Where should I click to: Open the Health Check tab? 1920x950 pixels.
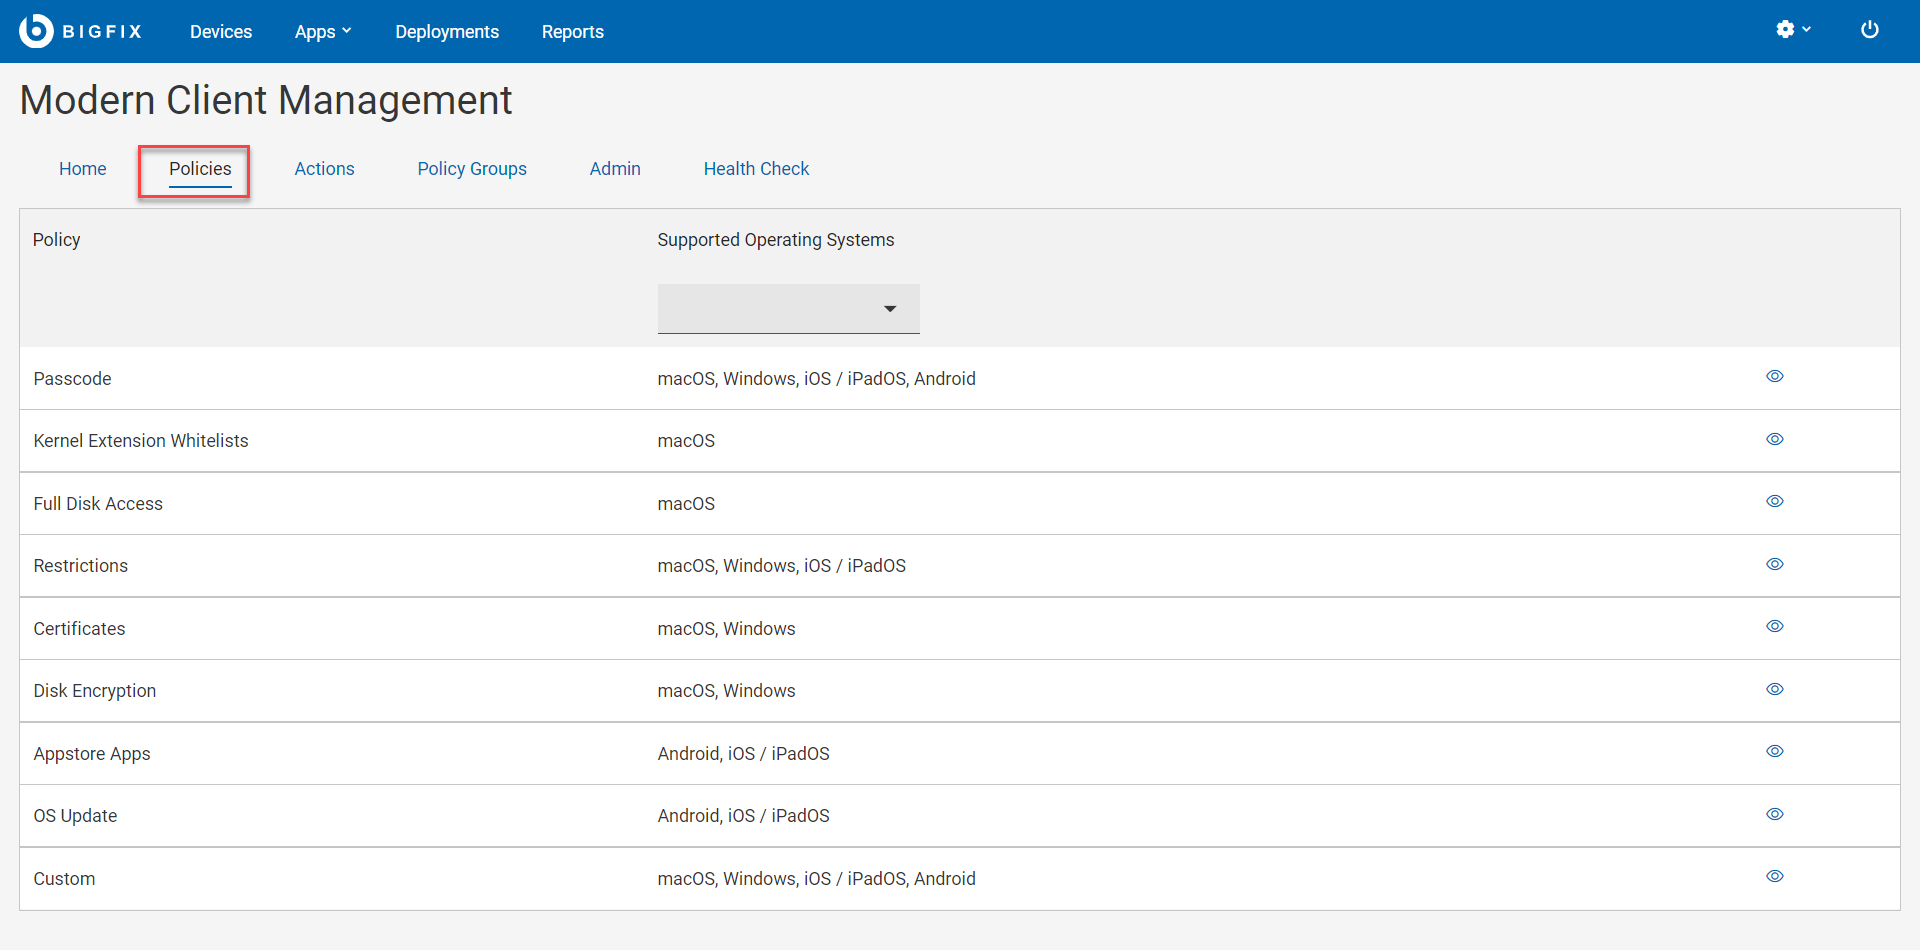click(756, 169)
